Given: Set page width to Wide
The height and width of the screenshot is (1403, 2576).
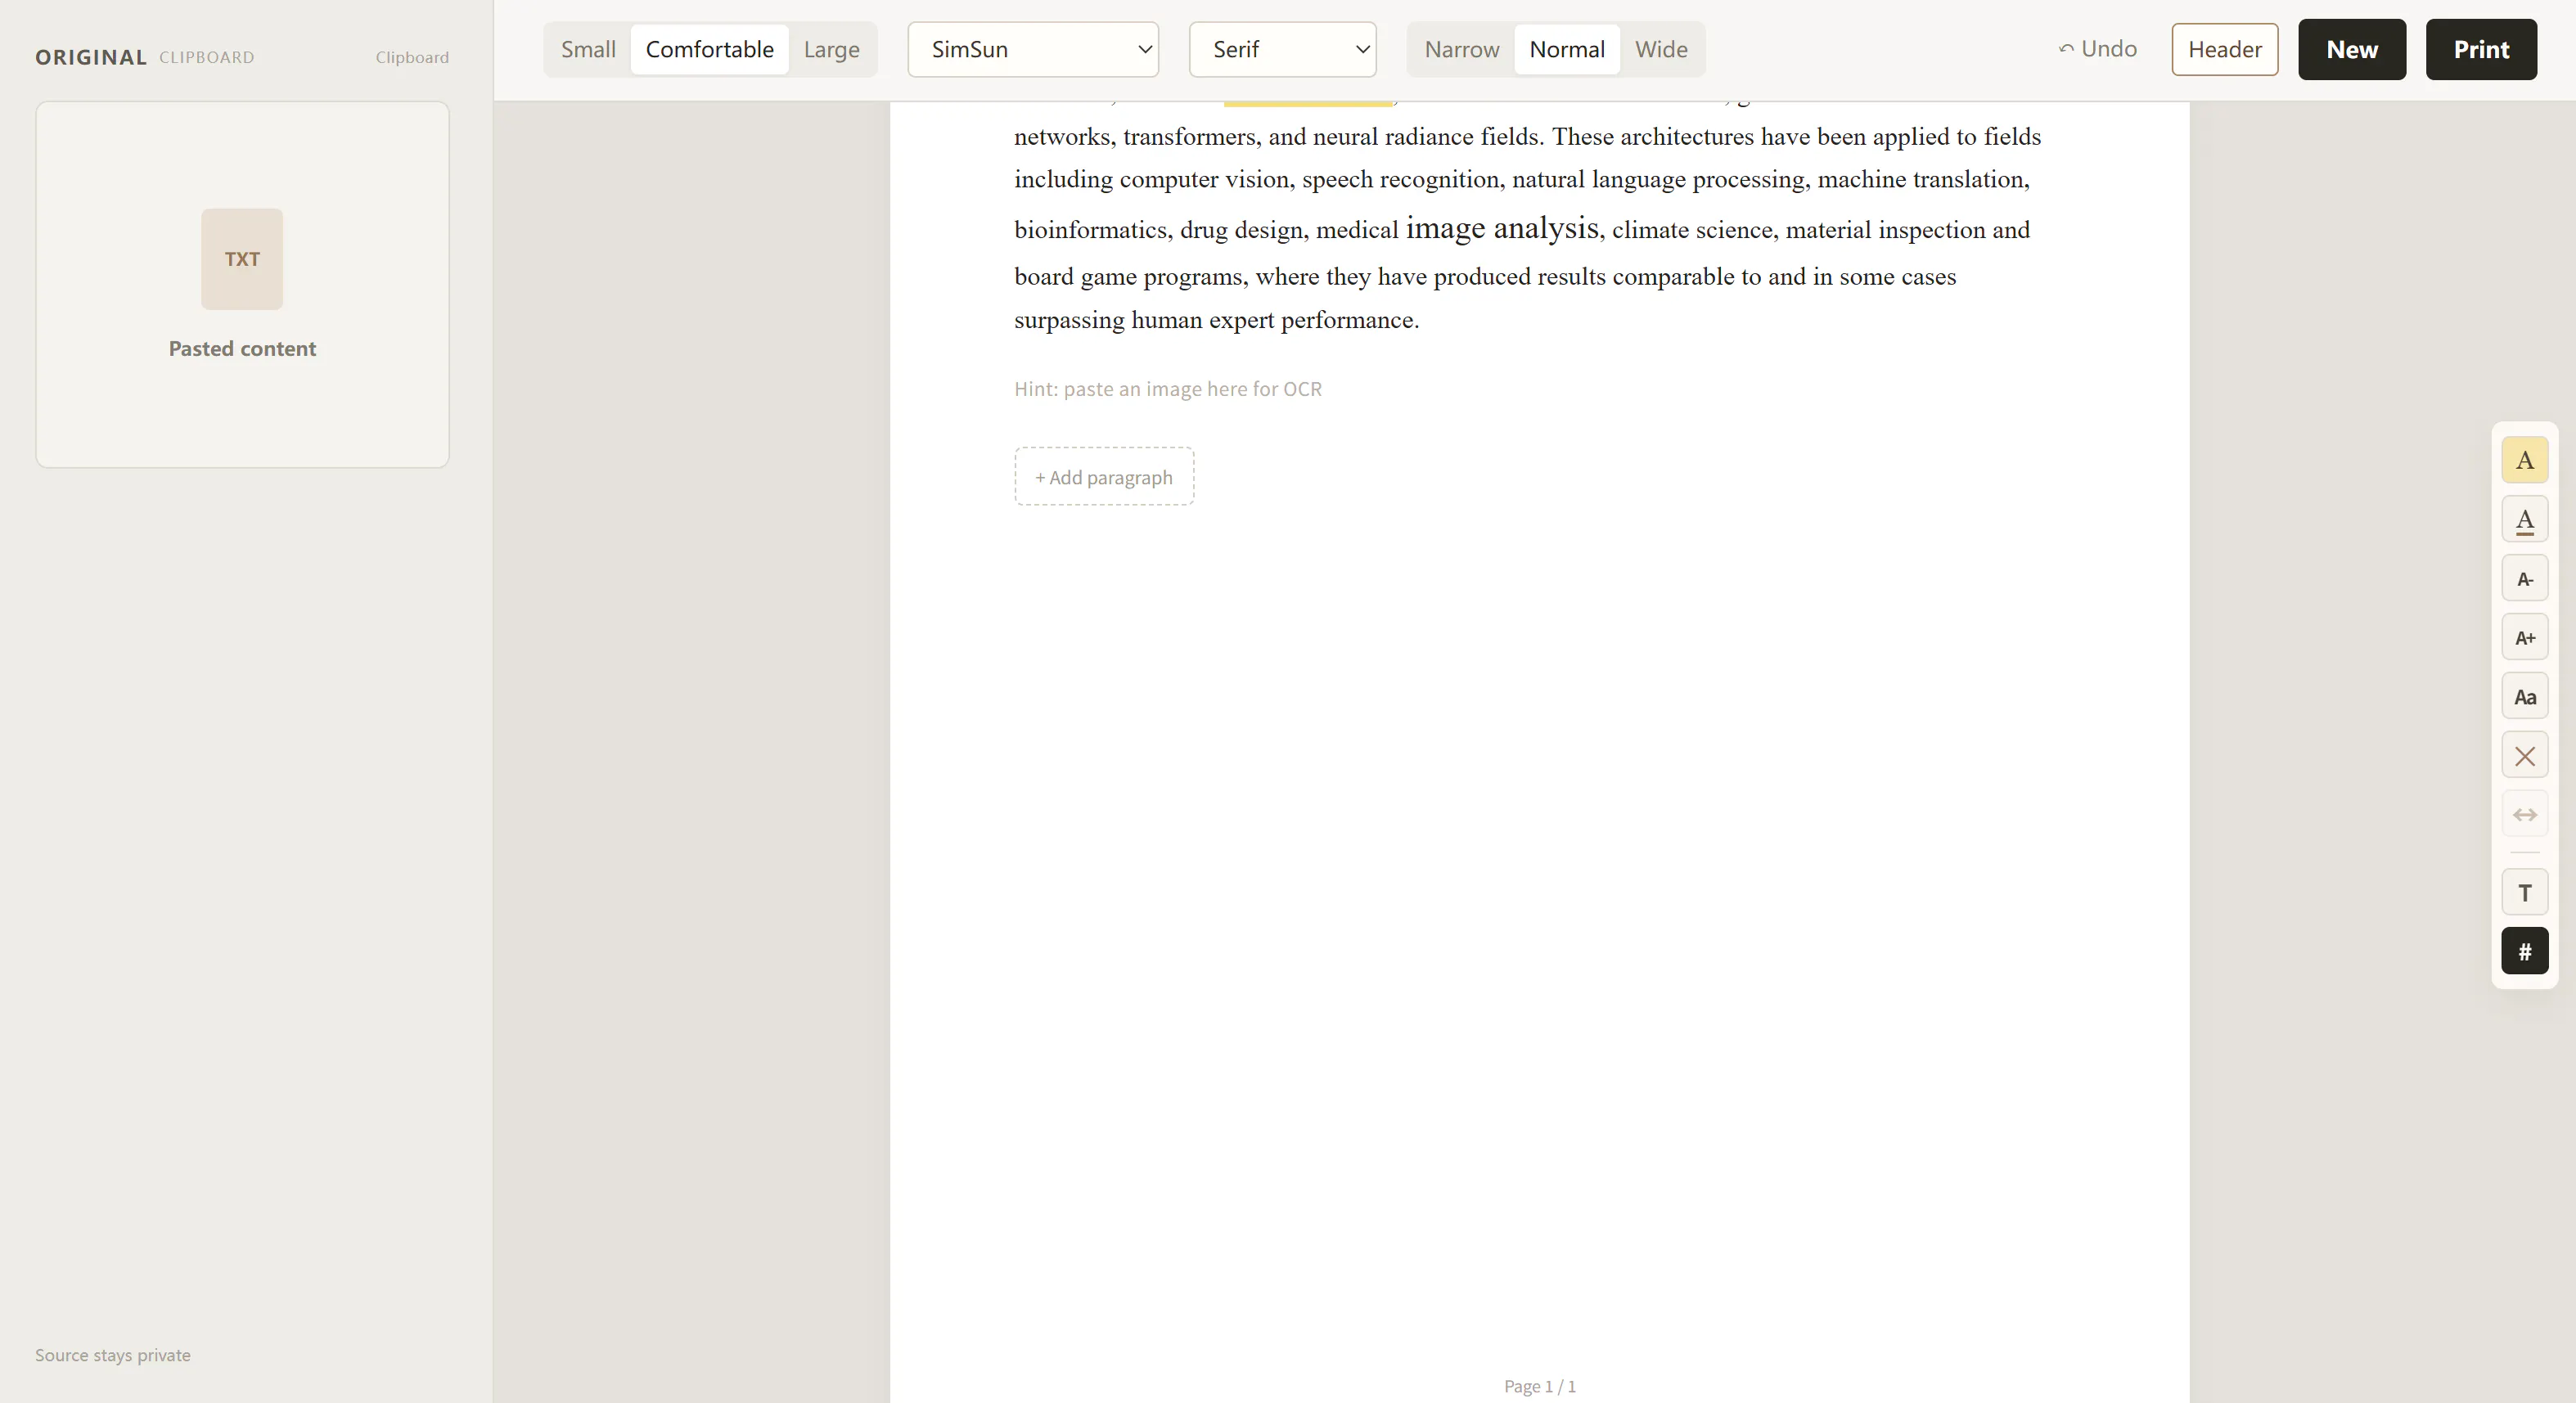Looking at the screenshot, I should pyautogui.click(x=1661, y=49).
